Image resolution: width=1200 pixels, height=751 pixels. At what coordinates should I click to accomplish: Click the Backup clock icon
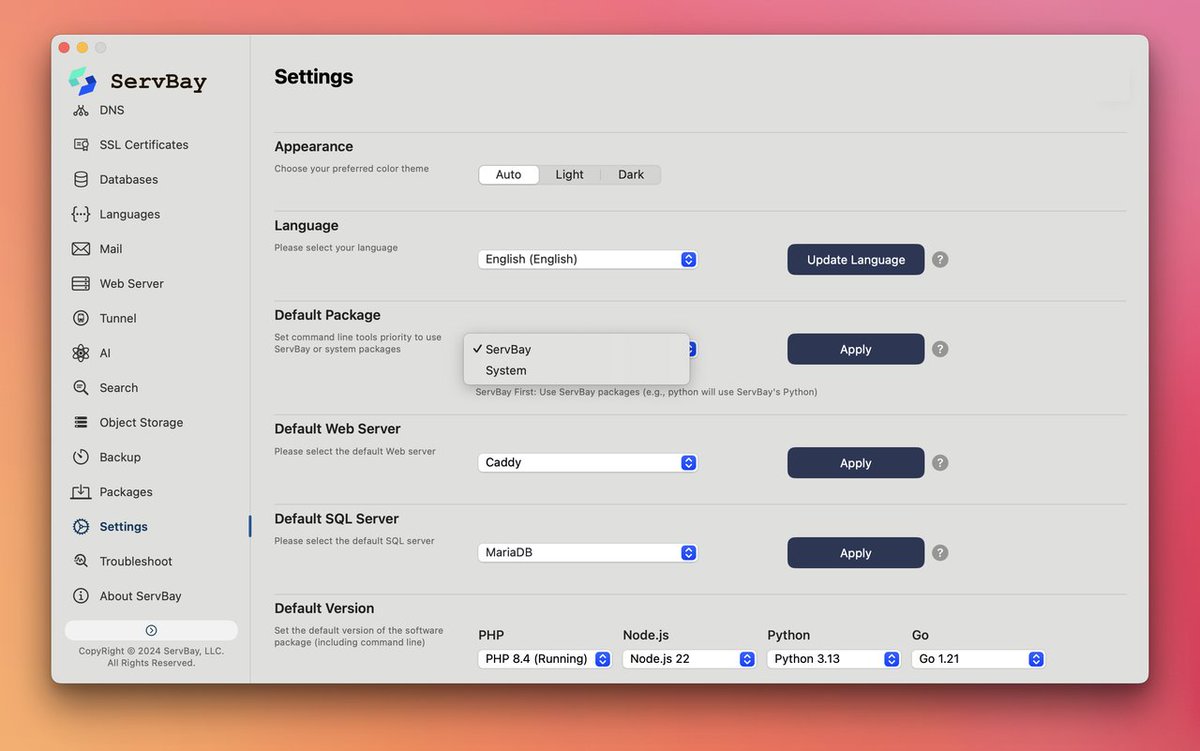coord(81,457)
